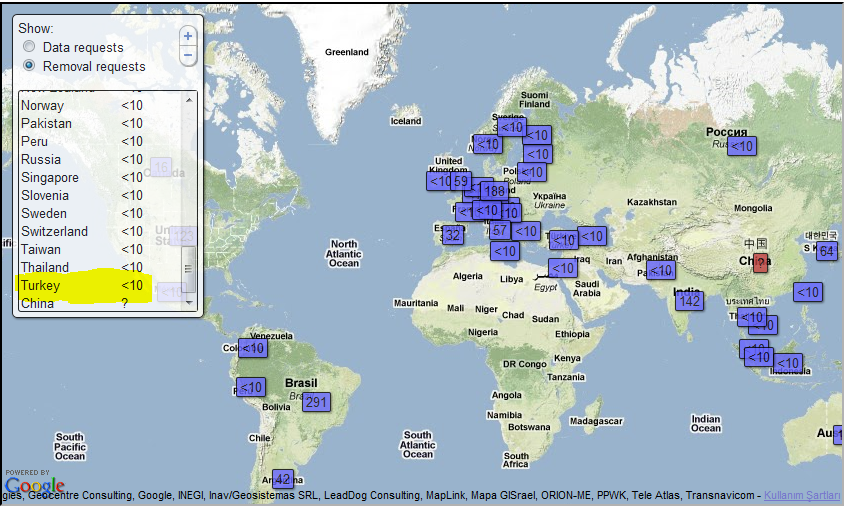Select the 188 marker in Germany
The image size is (844, 509).
click(x=493, y=191)
